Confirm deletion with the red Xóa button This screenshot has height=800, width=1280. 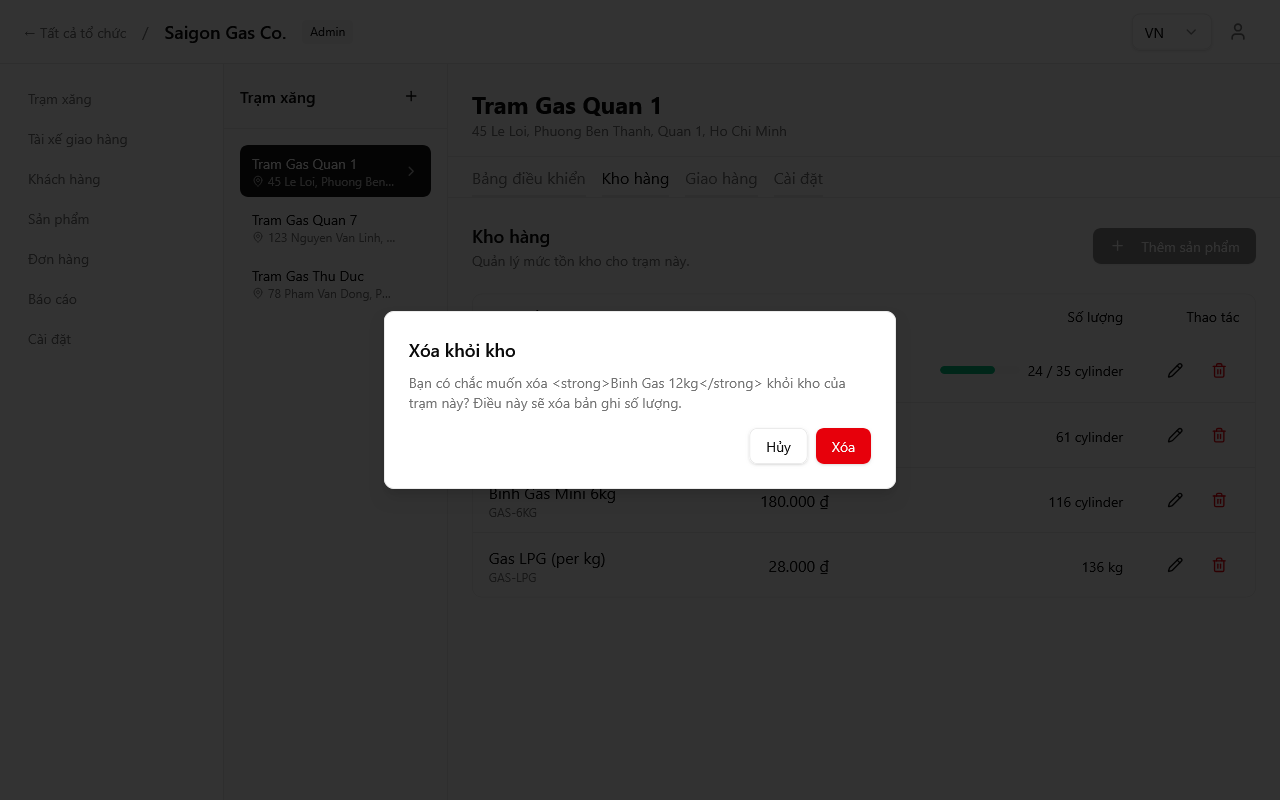[x=843, y=446]
